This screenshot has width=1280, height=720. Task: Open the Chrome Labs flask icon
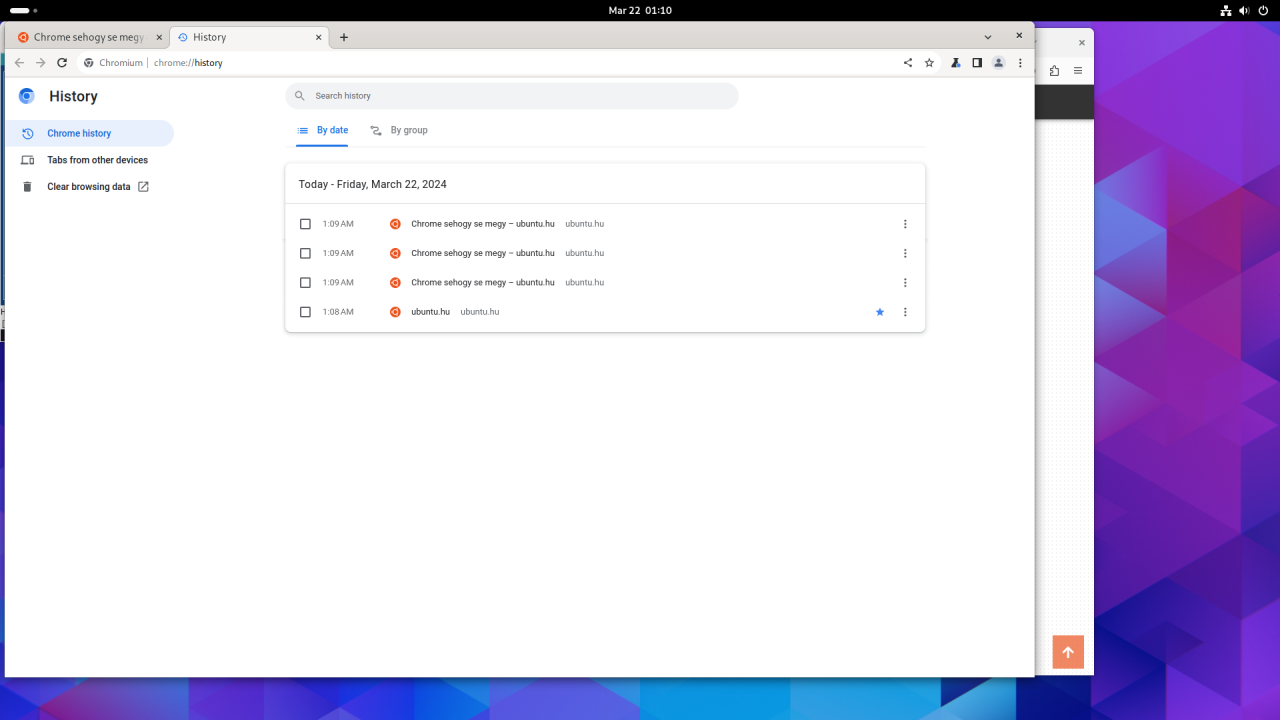coord(955,62)
